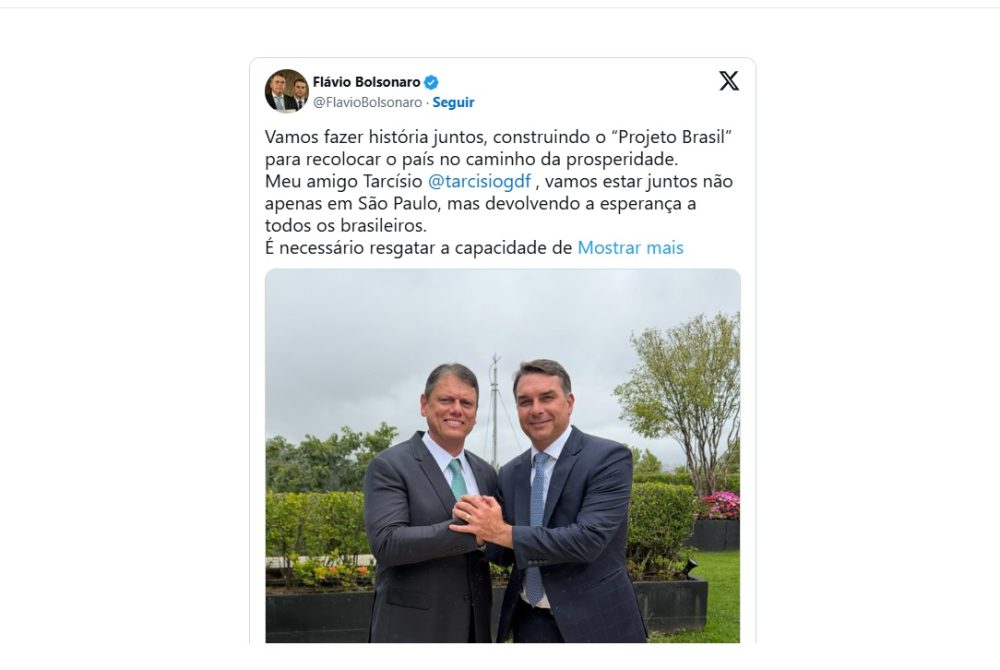Click the Flávio Bolsonaro display name

(x=367, y=82)
